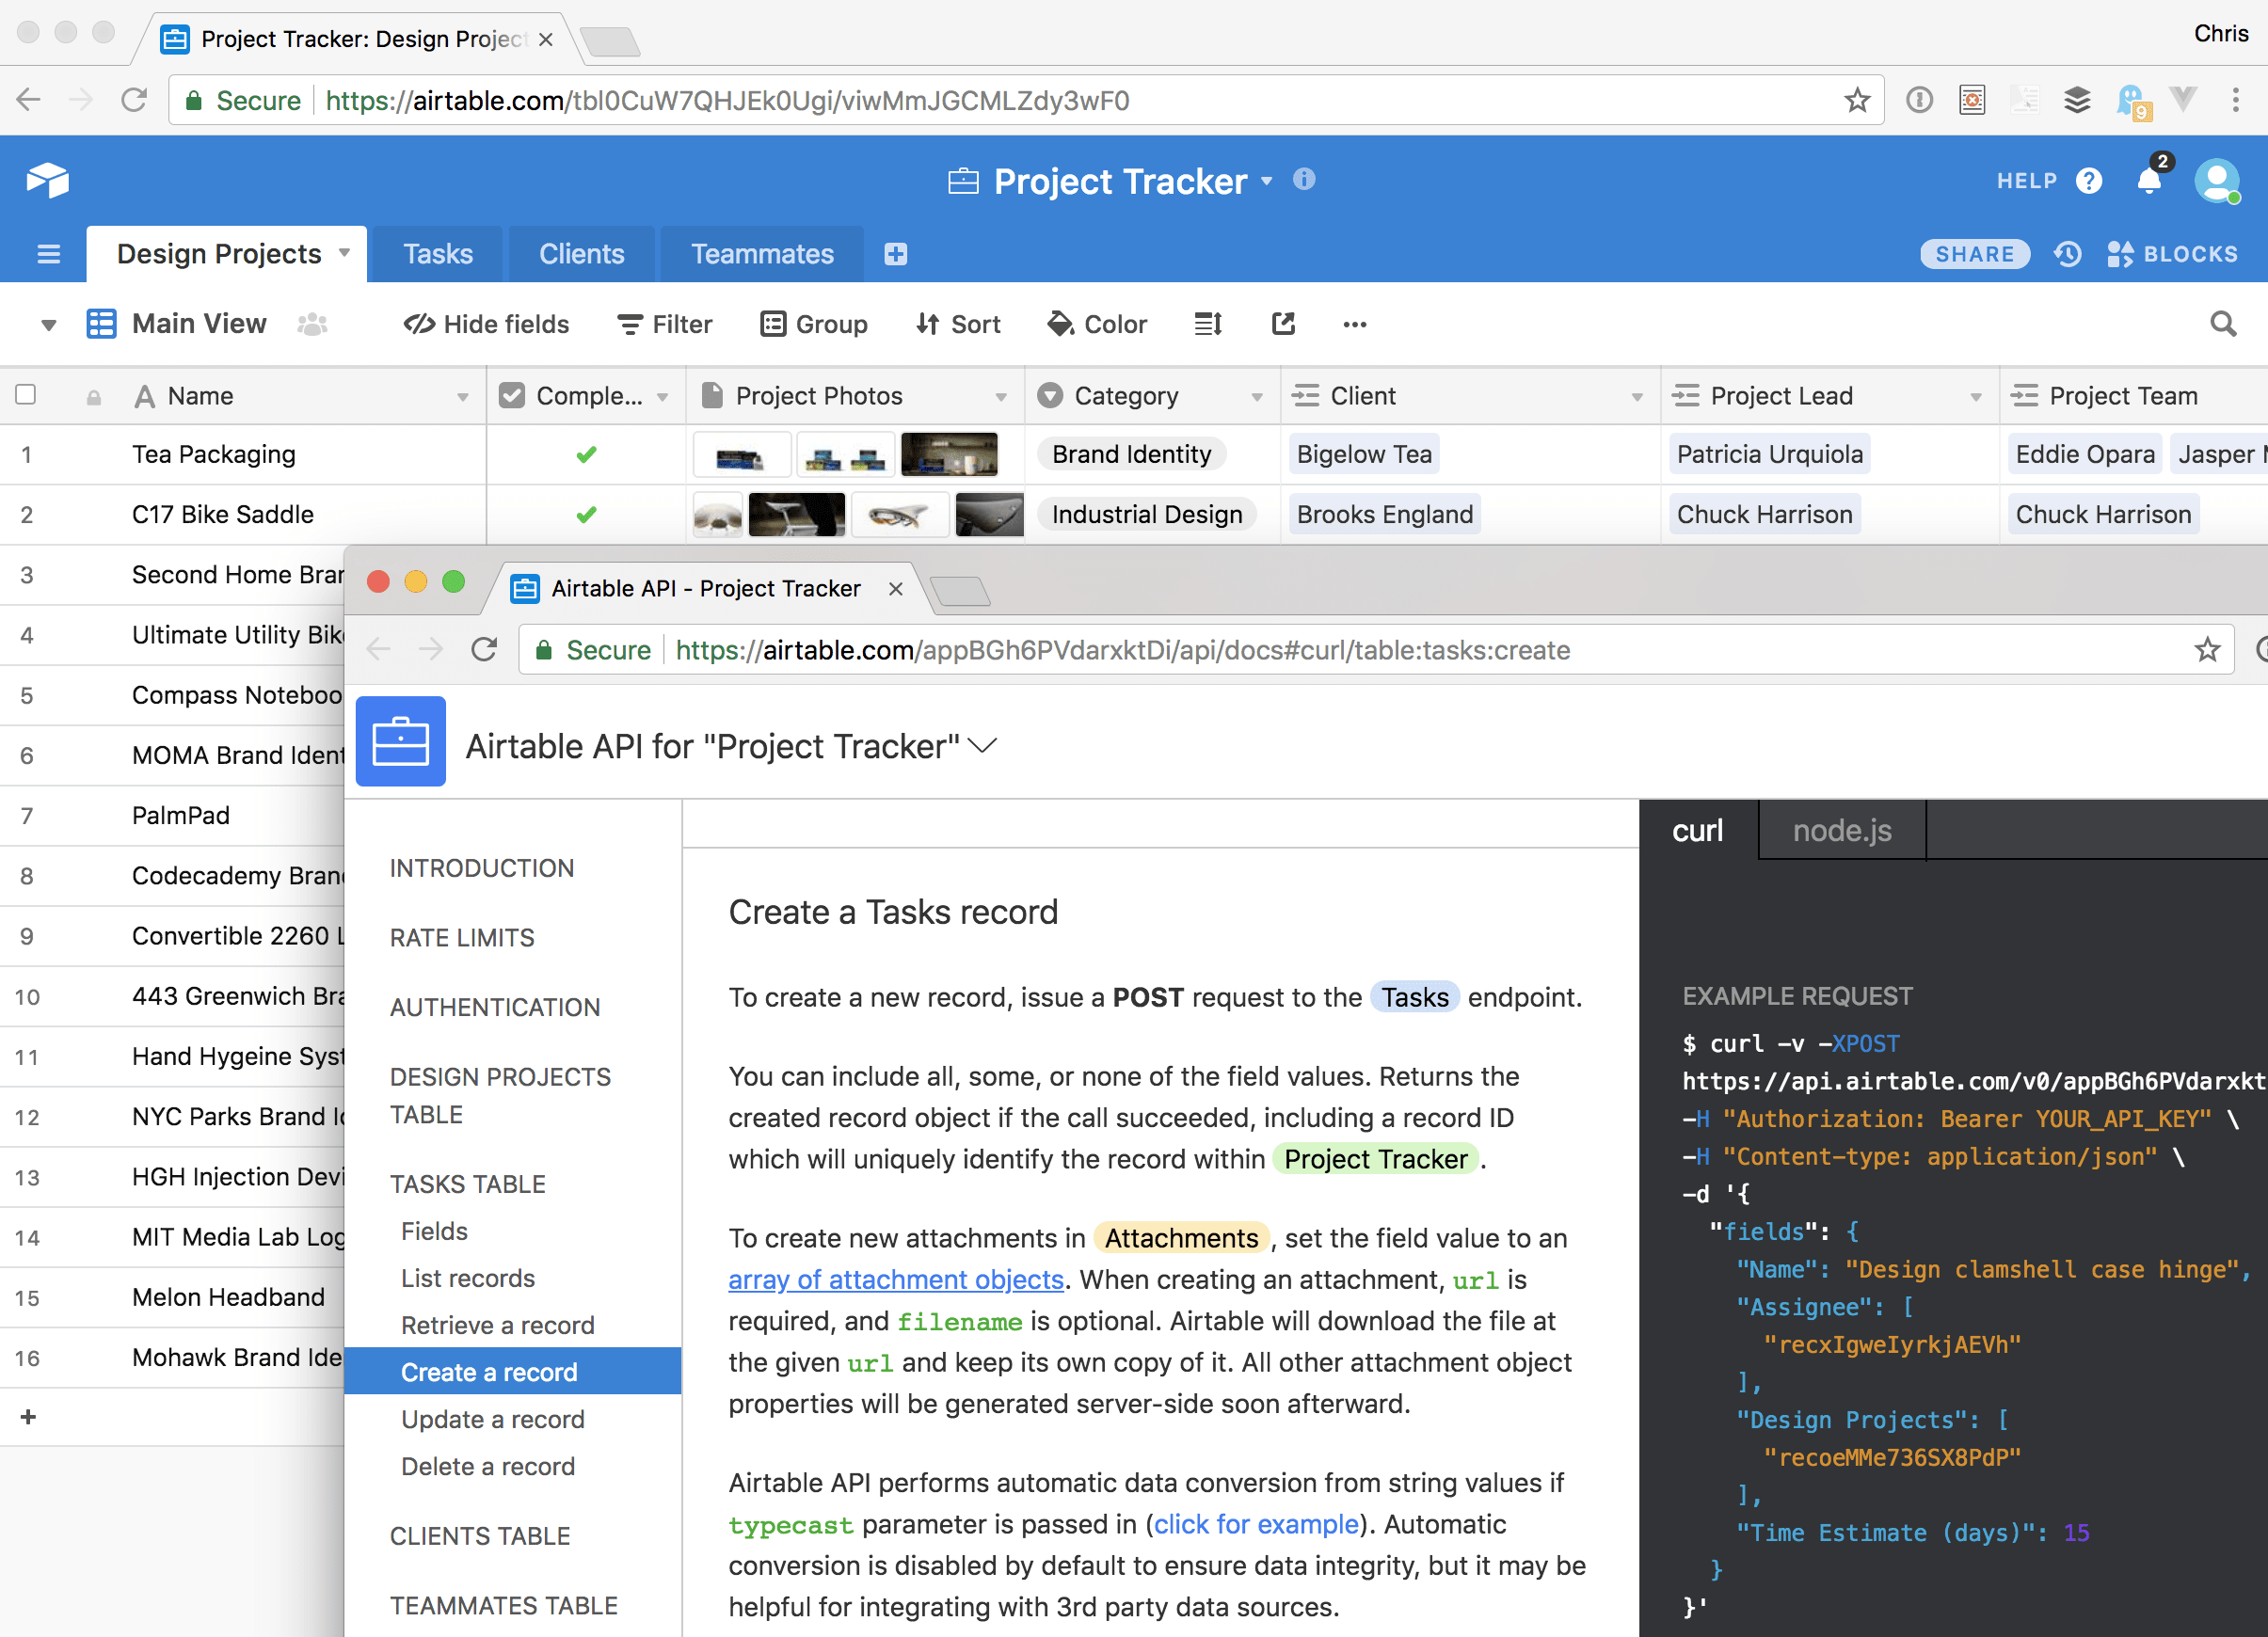Click the front window address bar URL

(x=1122, y=650)
